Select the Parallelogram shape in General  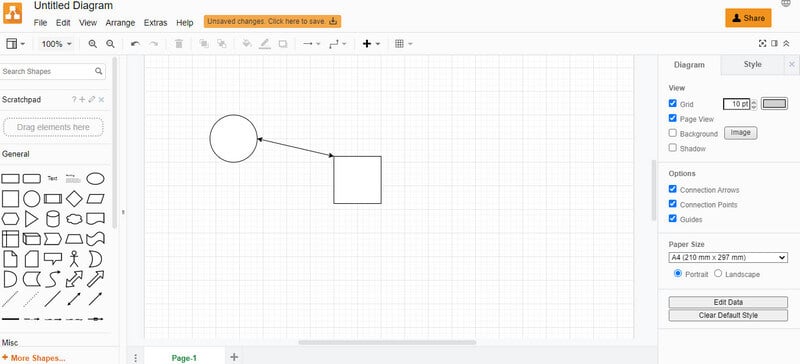click(x=95, y=199)
